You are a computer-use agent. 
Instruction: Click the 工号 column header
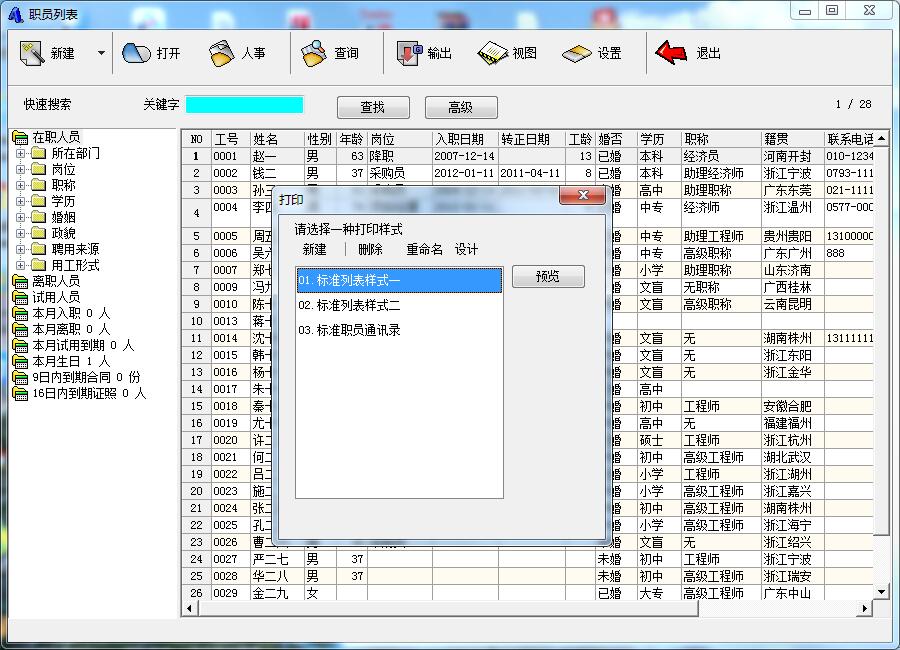[231, 140]
